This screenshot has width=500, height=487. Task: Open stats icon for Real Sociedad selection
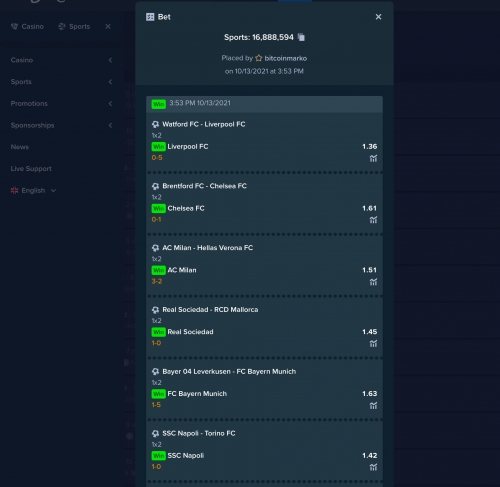[373, 344]
